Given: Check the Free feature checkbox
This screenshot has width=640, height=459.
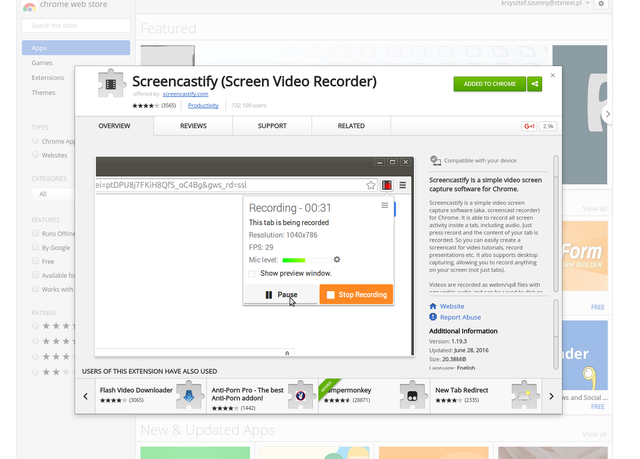Looking at the screenshot, I should 36,261.
